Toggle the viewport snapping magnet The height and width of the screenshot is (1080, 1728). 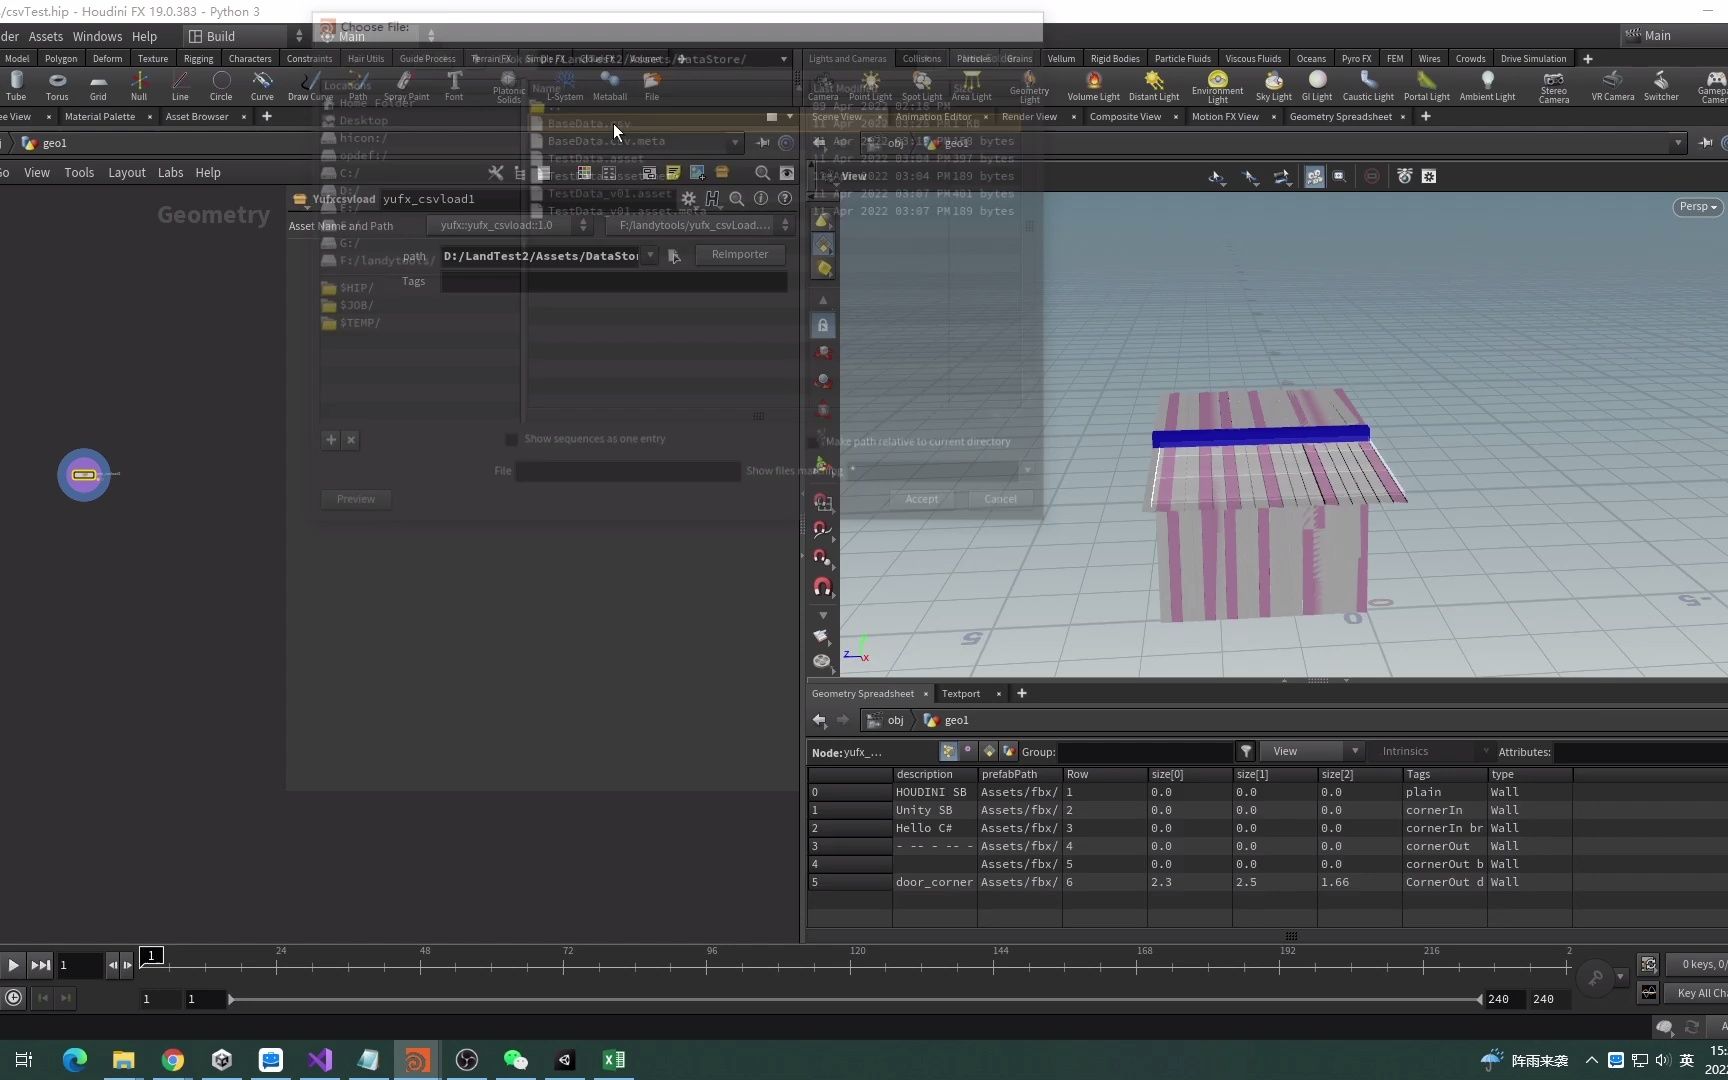coord(822,587)
